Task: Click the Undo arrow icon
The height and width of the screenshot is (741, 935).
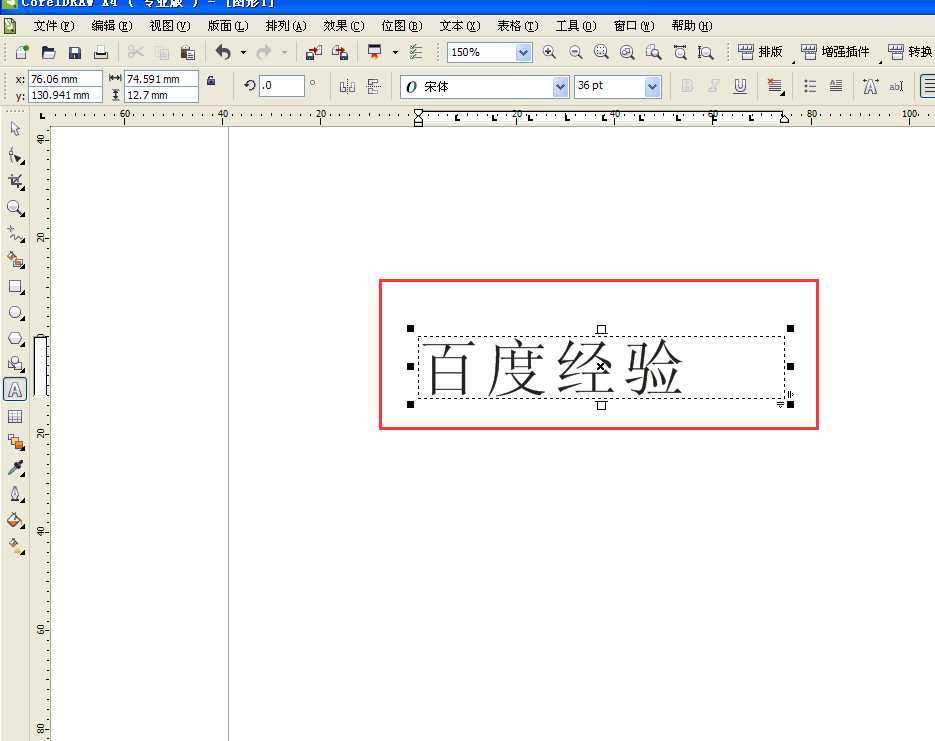Action: click(222, 51)
